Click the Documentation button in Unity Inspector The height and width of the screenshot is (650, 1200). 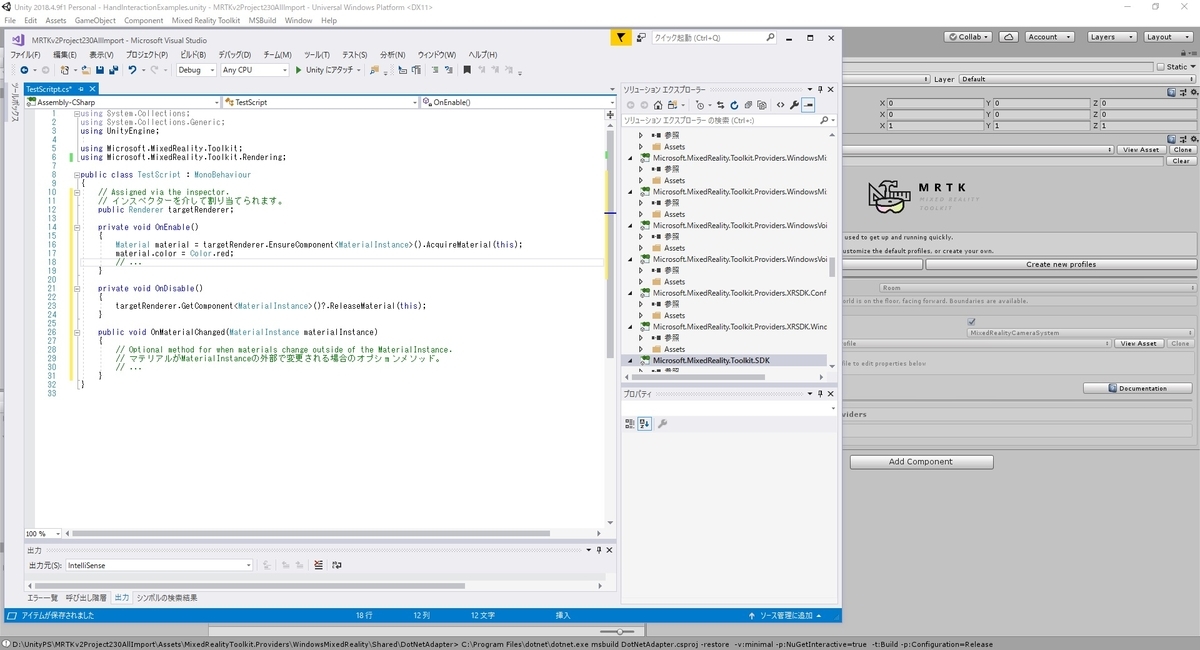[x=1137, y=388]
